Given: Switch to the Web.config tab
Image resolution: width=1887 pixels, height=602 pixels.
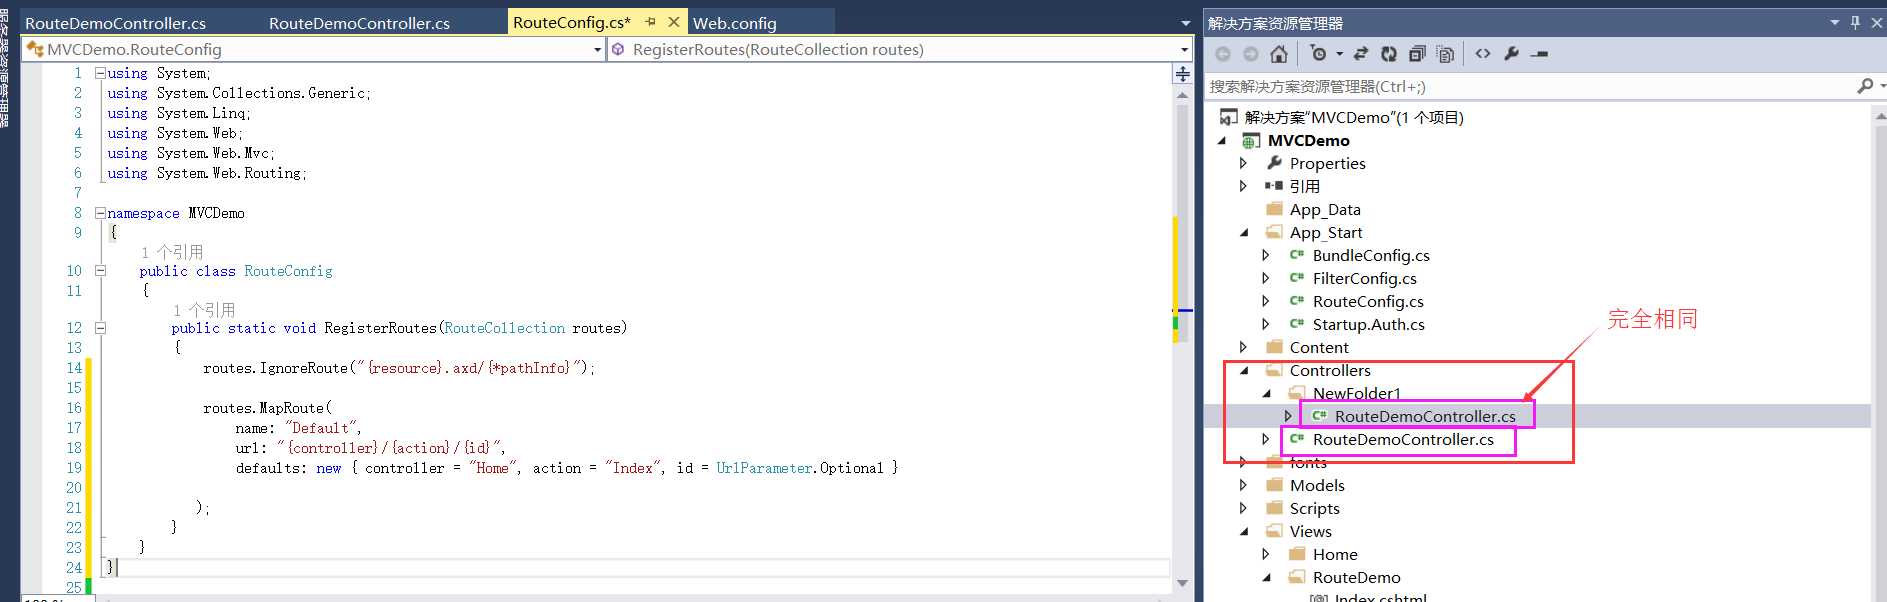Looking at the screenshot, I should (x=735, y=22).
